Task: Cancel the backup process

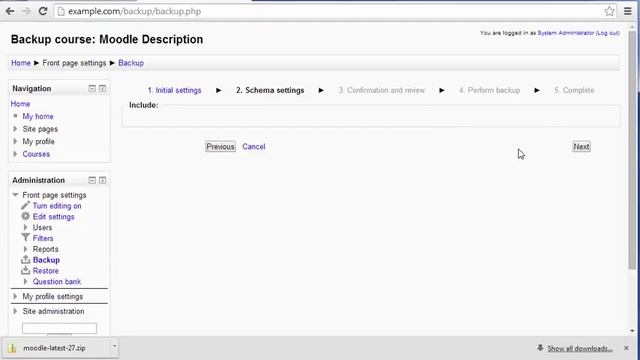Action: pyautogui.click(x=254, y=147)
